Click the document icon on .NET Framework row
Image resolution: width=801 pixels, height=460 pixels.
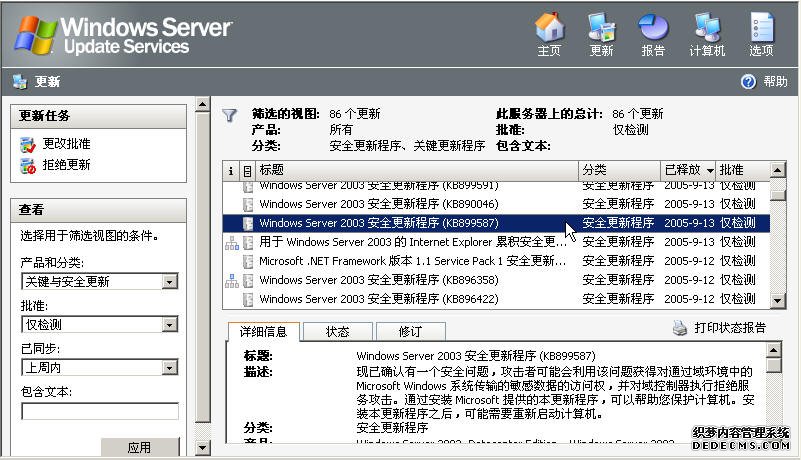point(248,261)
